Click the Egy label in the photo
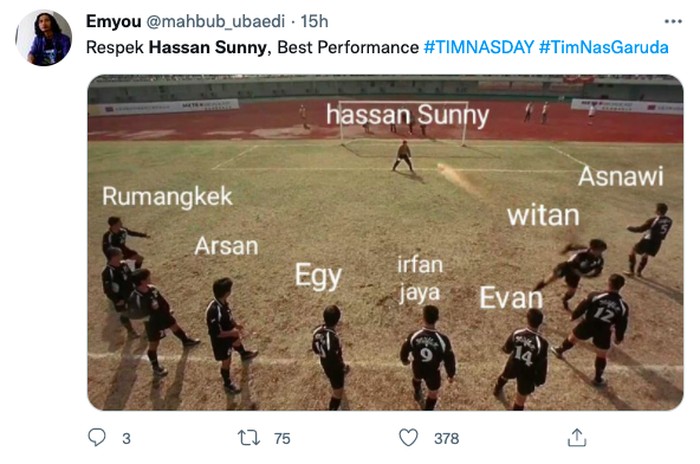Viewport: 700px width, 464px height. [x=318, y=276]
